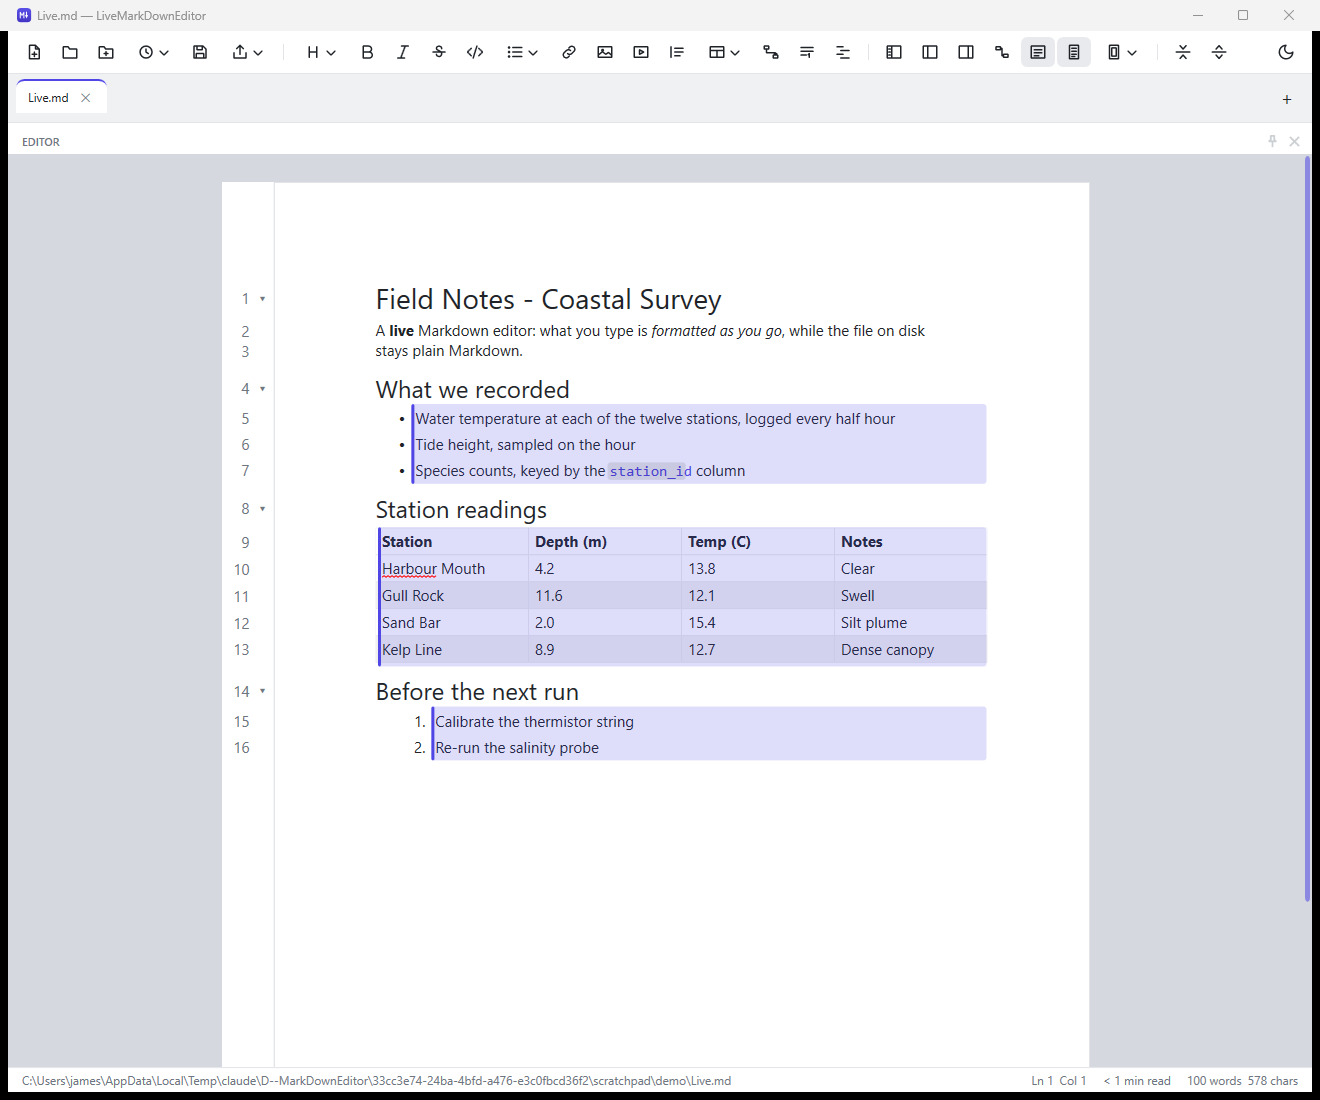Click the 100 words 578 chars status entry
1320x1100 pixels.
tap(1242, 1081)
